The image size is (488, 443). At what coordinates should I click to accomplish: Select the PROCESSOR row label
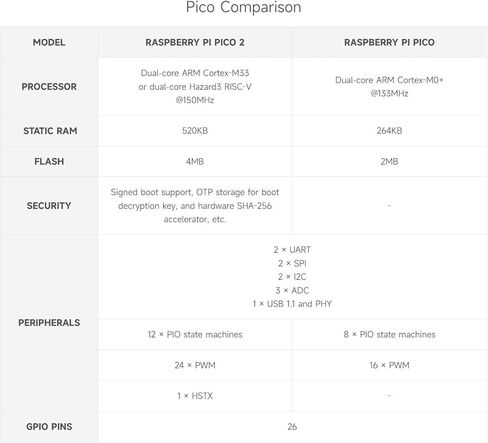pyautogui.click(x=49, y=87)
